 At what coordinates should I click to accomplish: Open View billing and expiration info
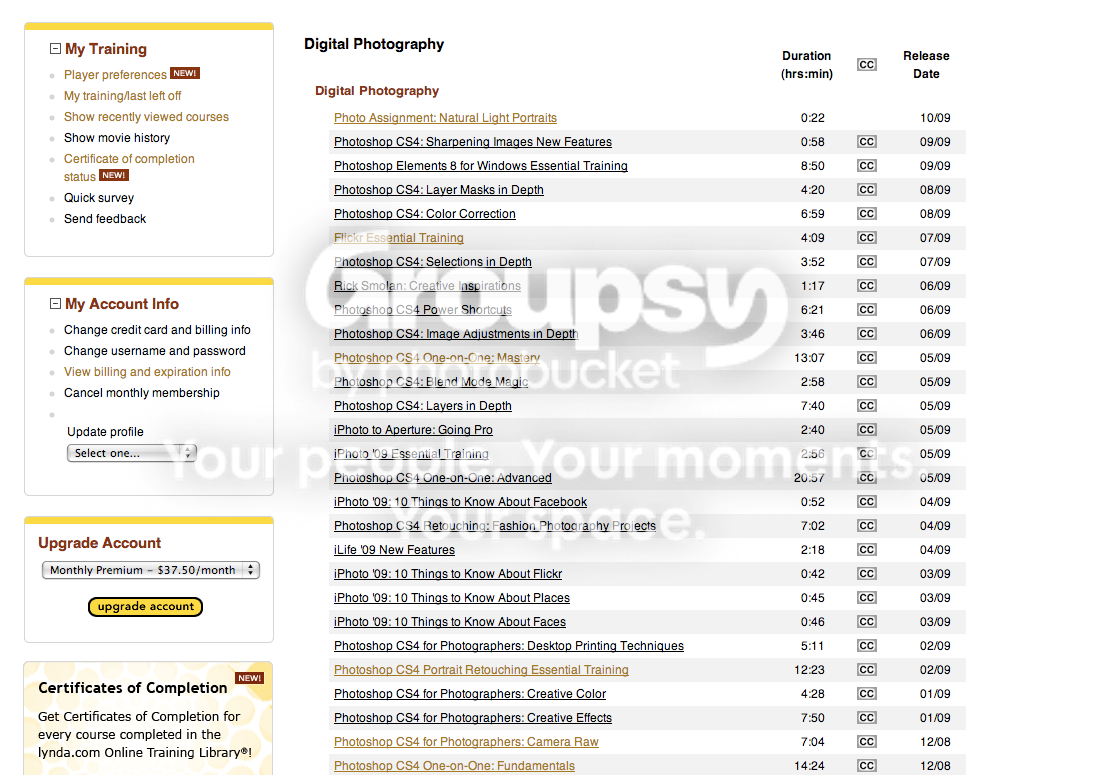pos(147,371)
